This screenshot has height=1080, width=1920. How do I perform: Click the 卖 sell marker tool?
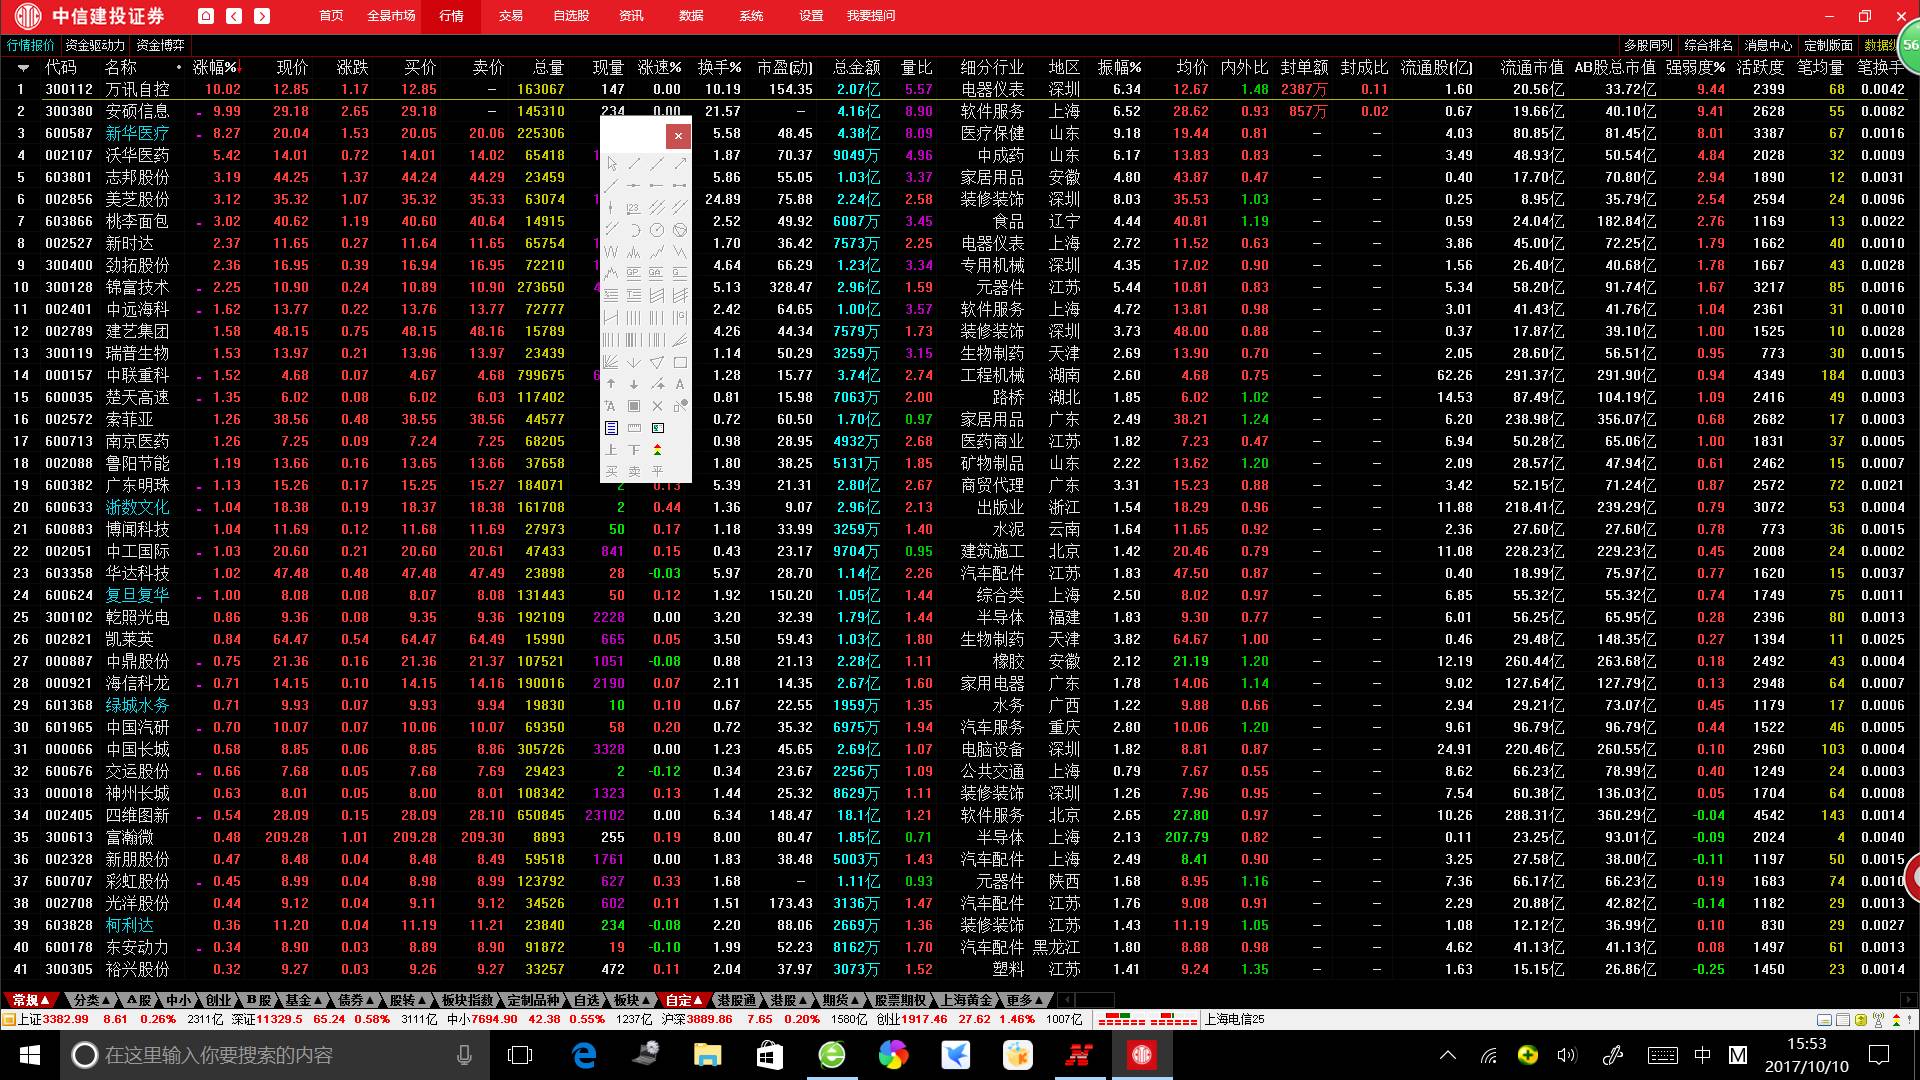[634, 471]
